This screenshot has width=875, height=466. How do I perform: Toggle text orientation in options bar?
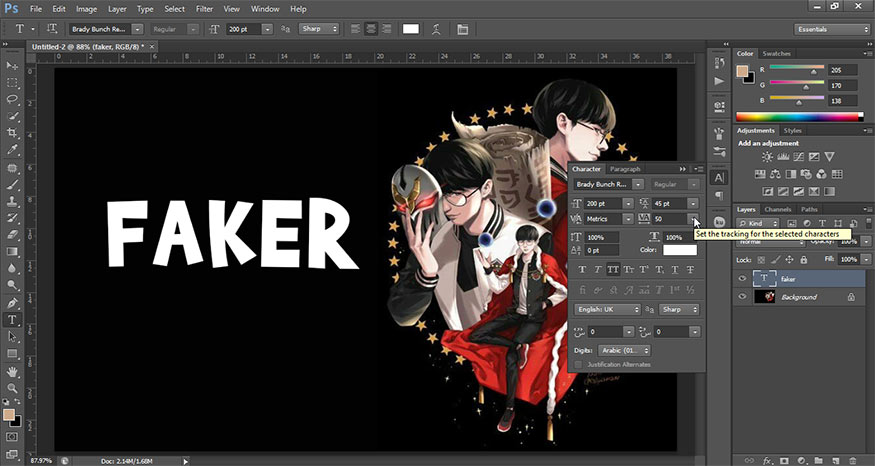coord(52,29)
